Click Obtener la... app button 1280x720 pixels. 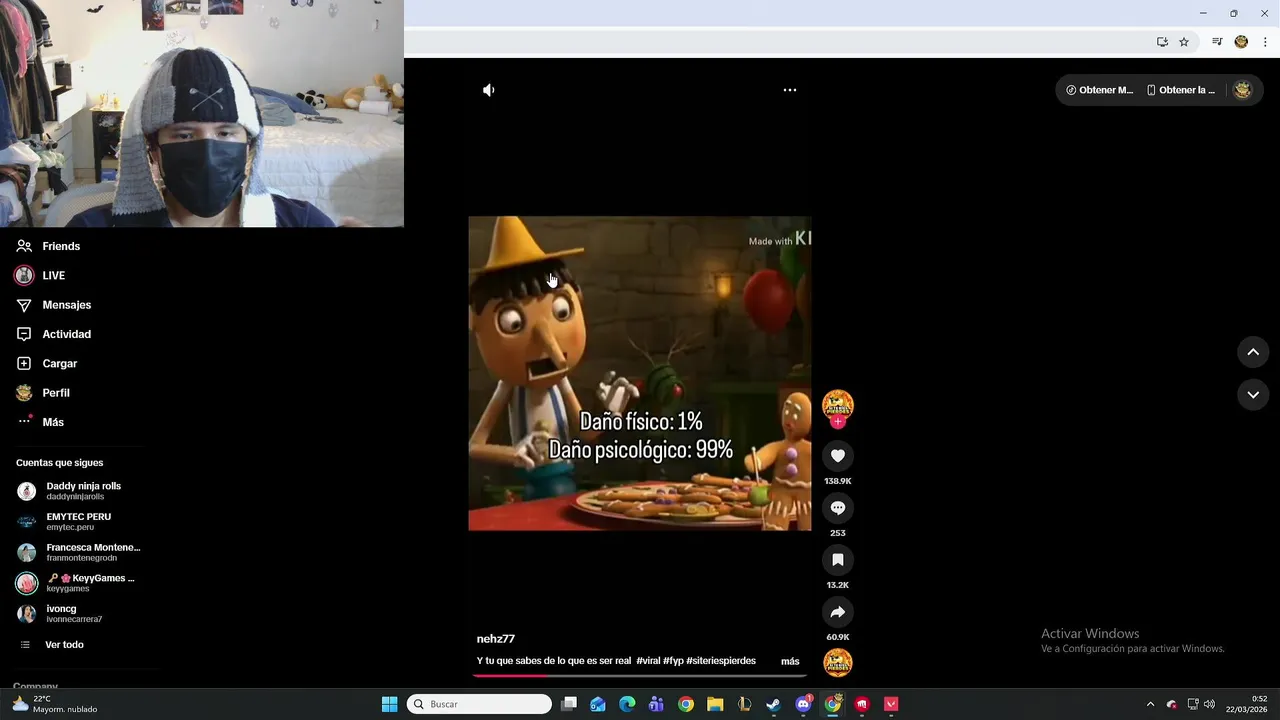1181,90
